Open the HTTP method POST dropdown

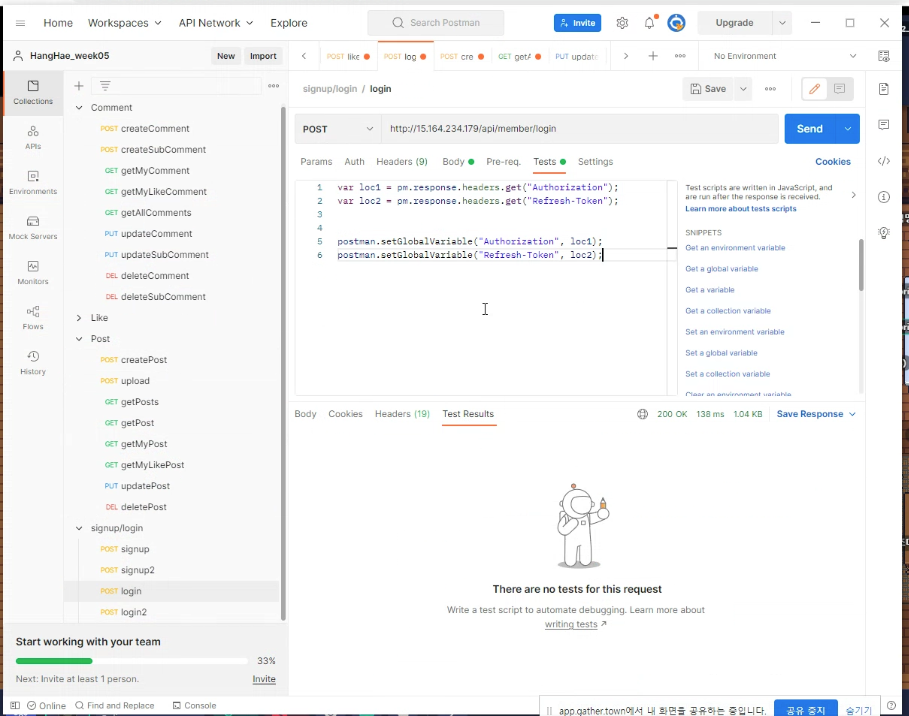coord(338,129)
